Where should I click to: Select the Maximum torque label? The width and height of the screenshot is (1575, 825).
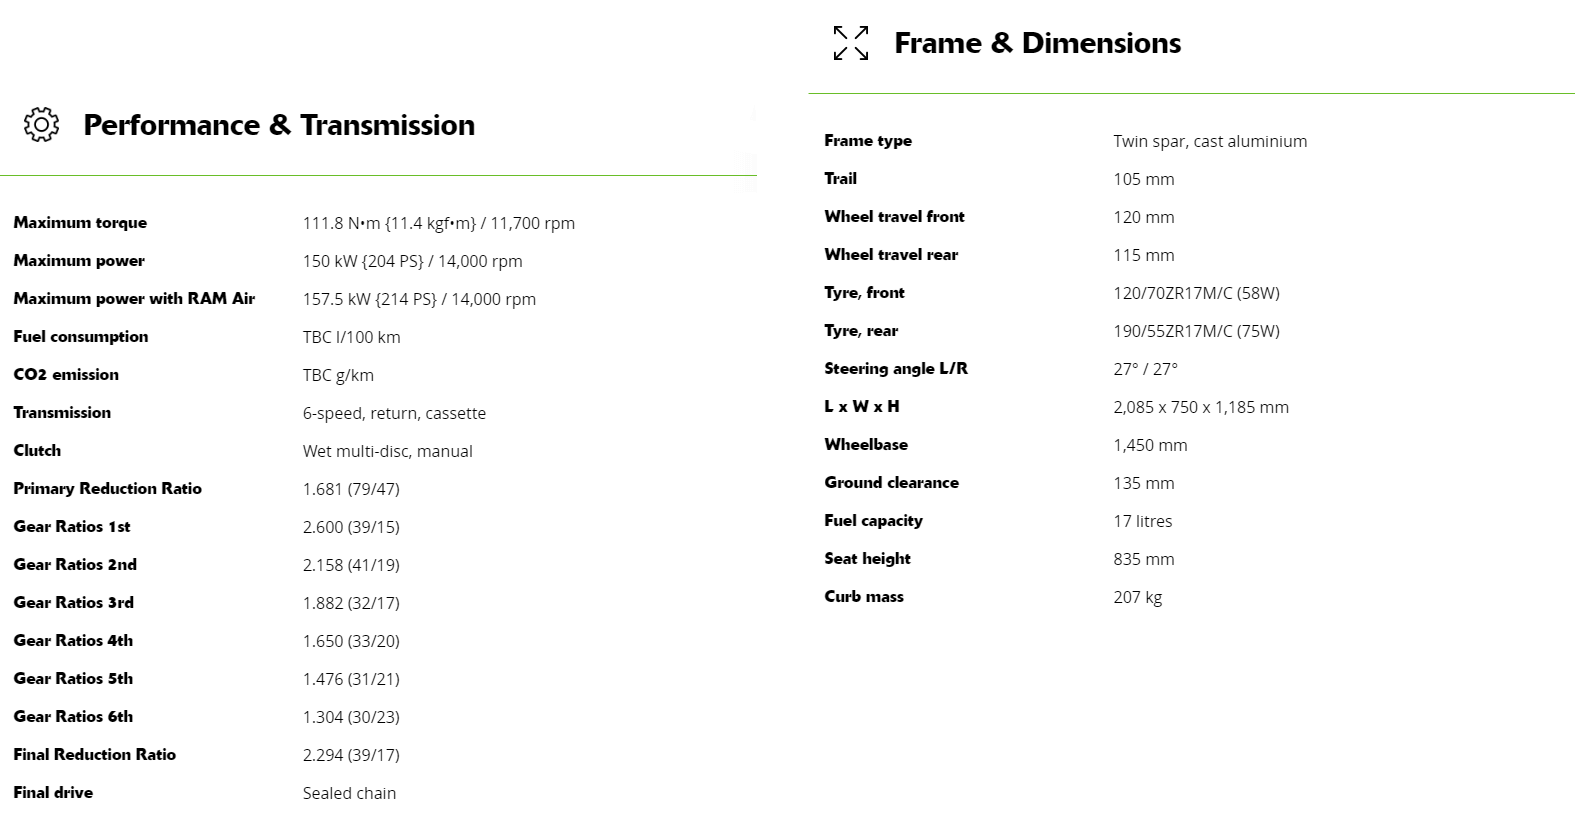80,223
